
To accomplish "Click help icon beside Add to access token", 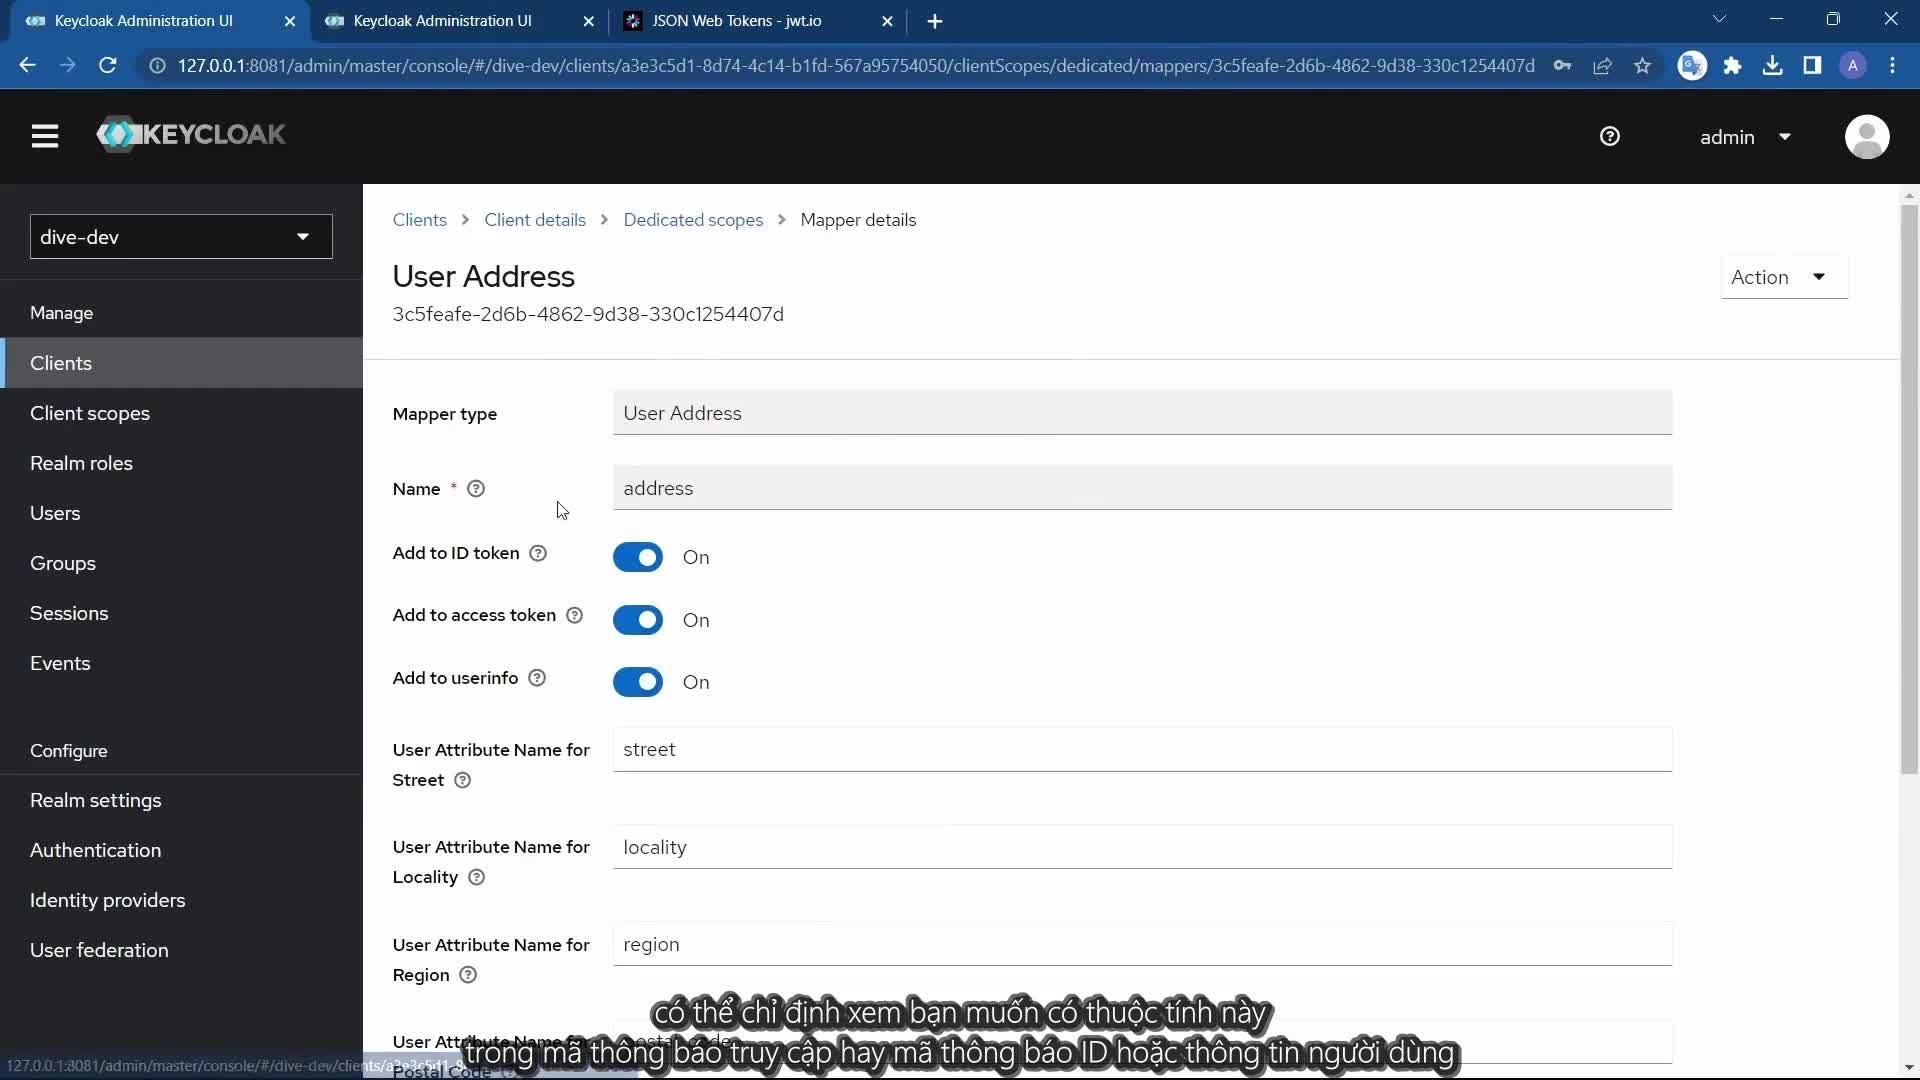I will click(574, 615).
